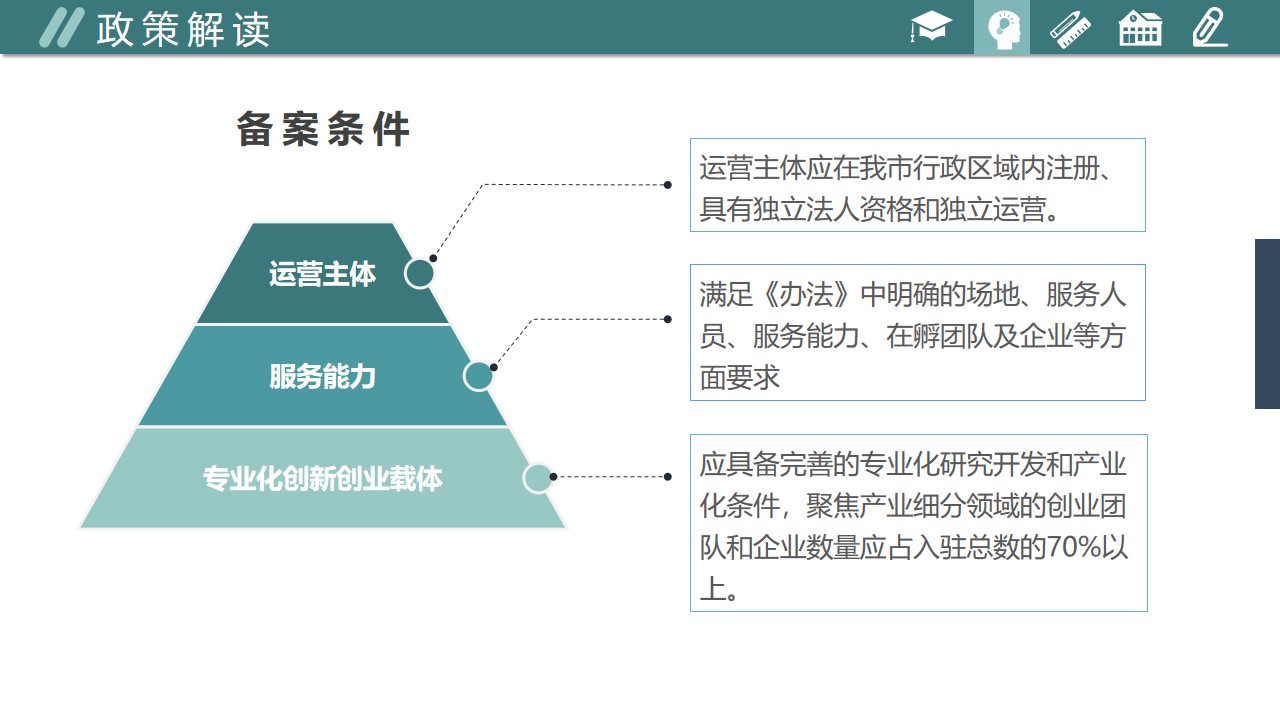Click the 备案条件 heading text
1280x720 pixels.
(323, 130)
